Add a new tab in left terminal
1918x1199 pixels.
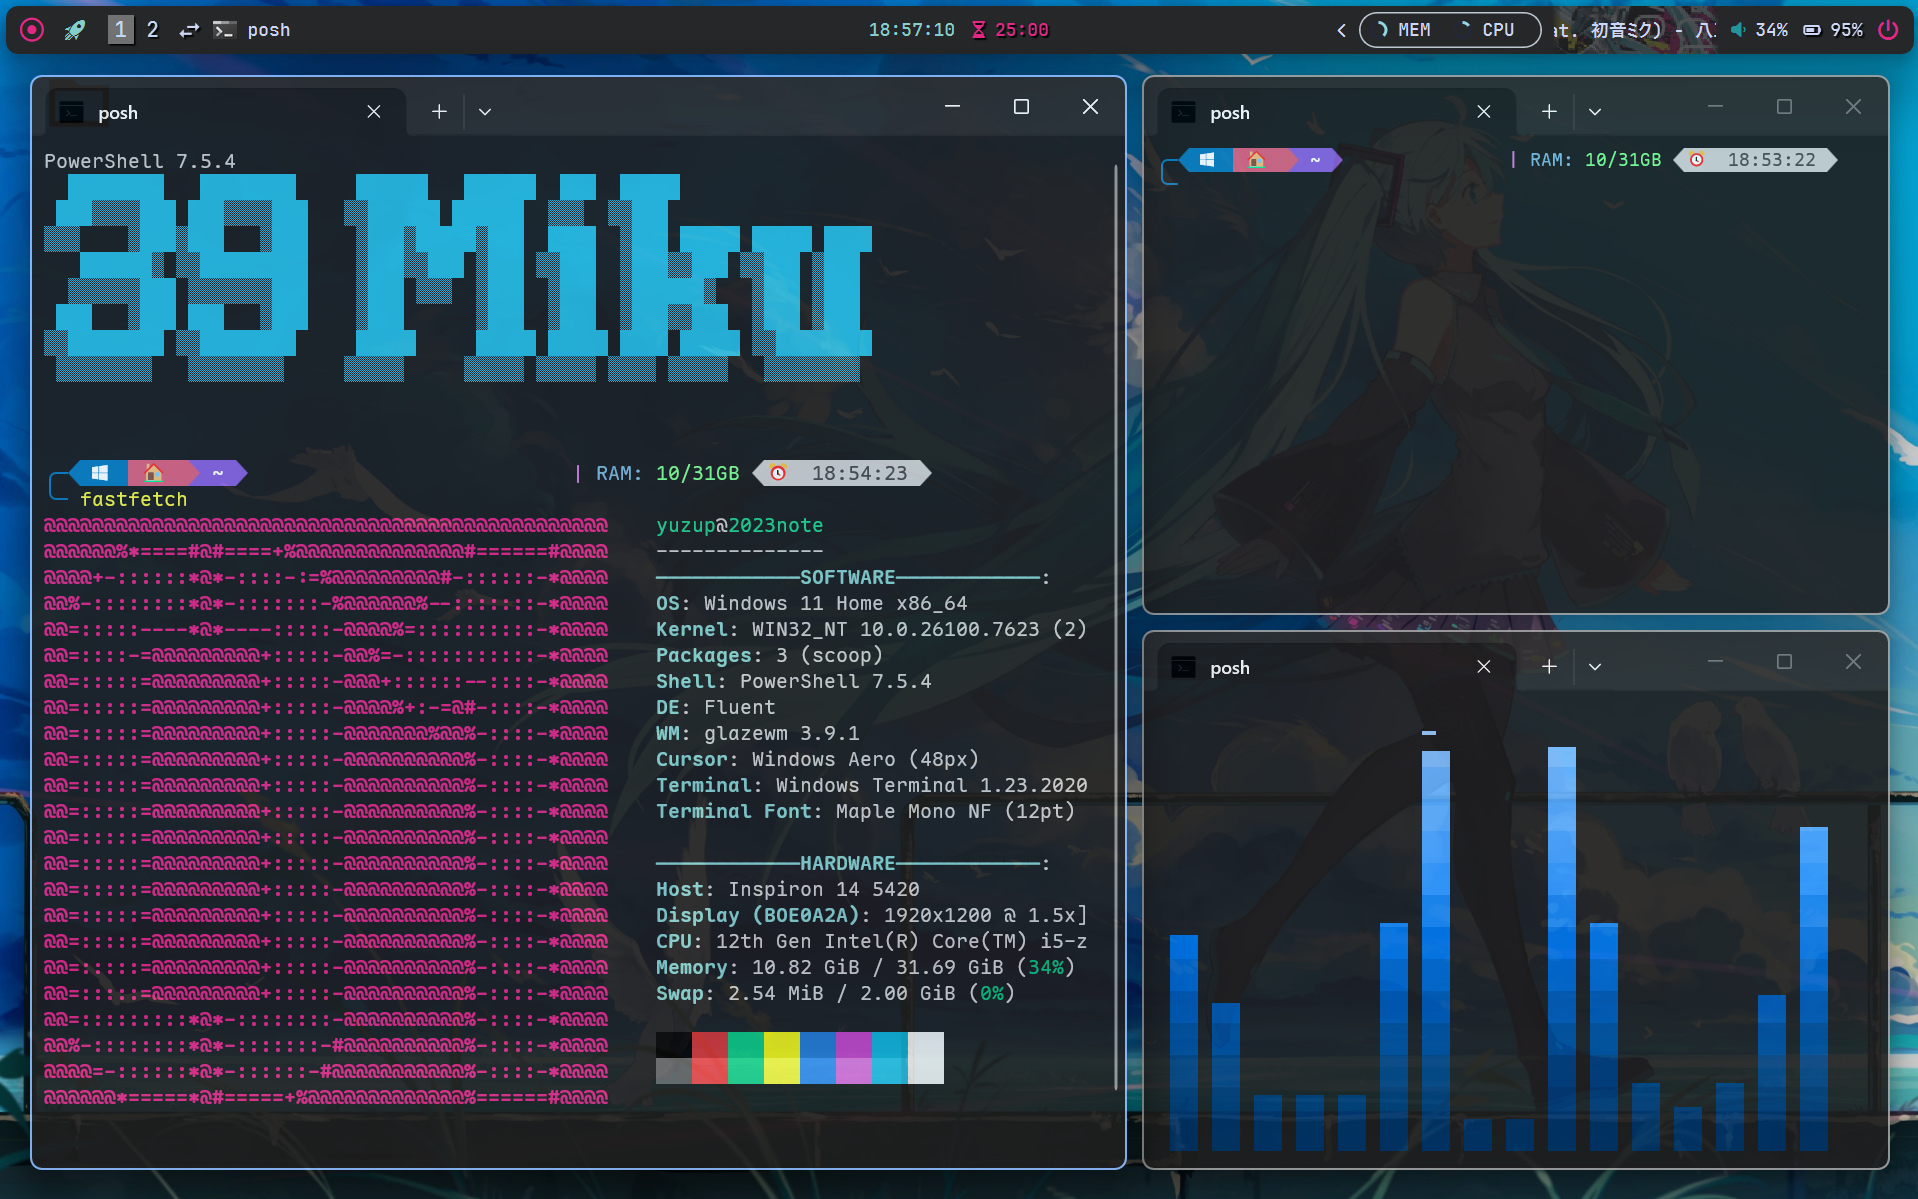point(439,112)
